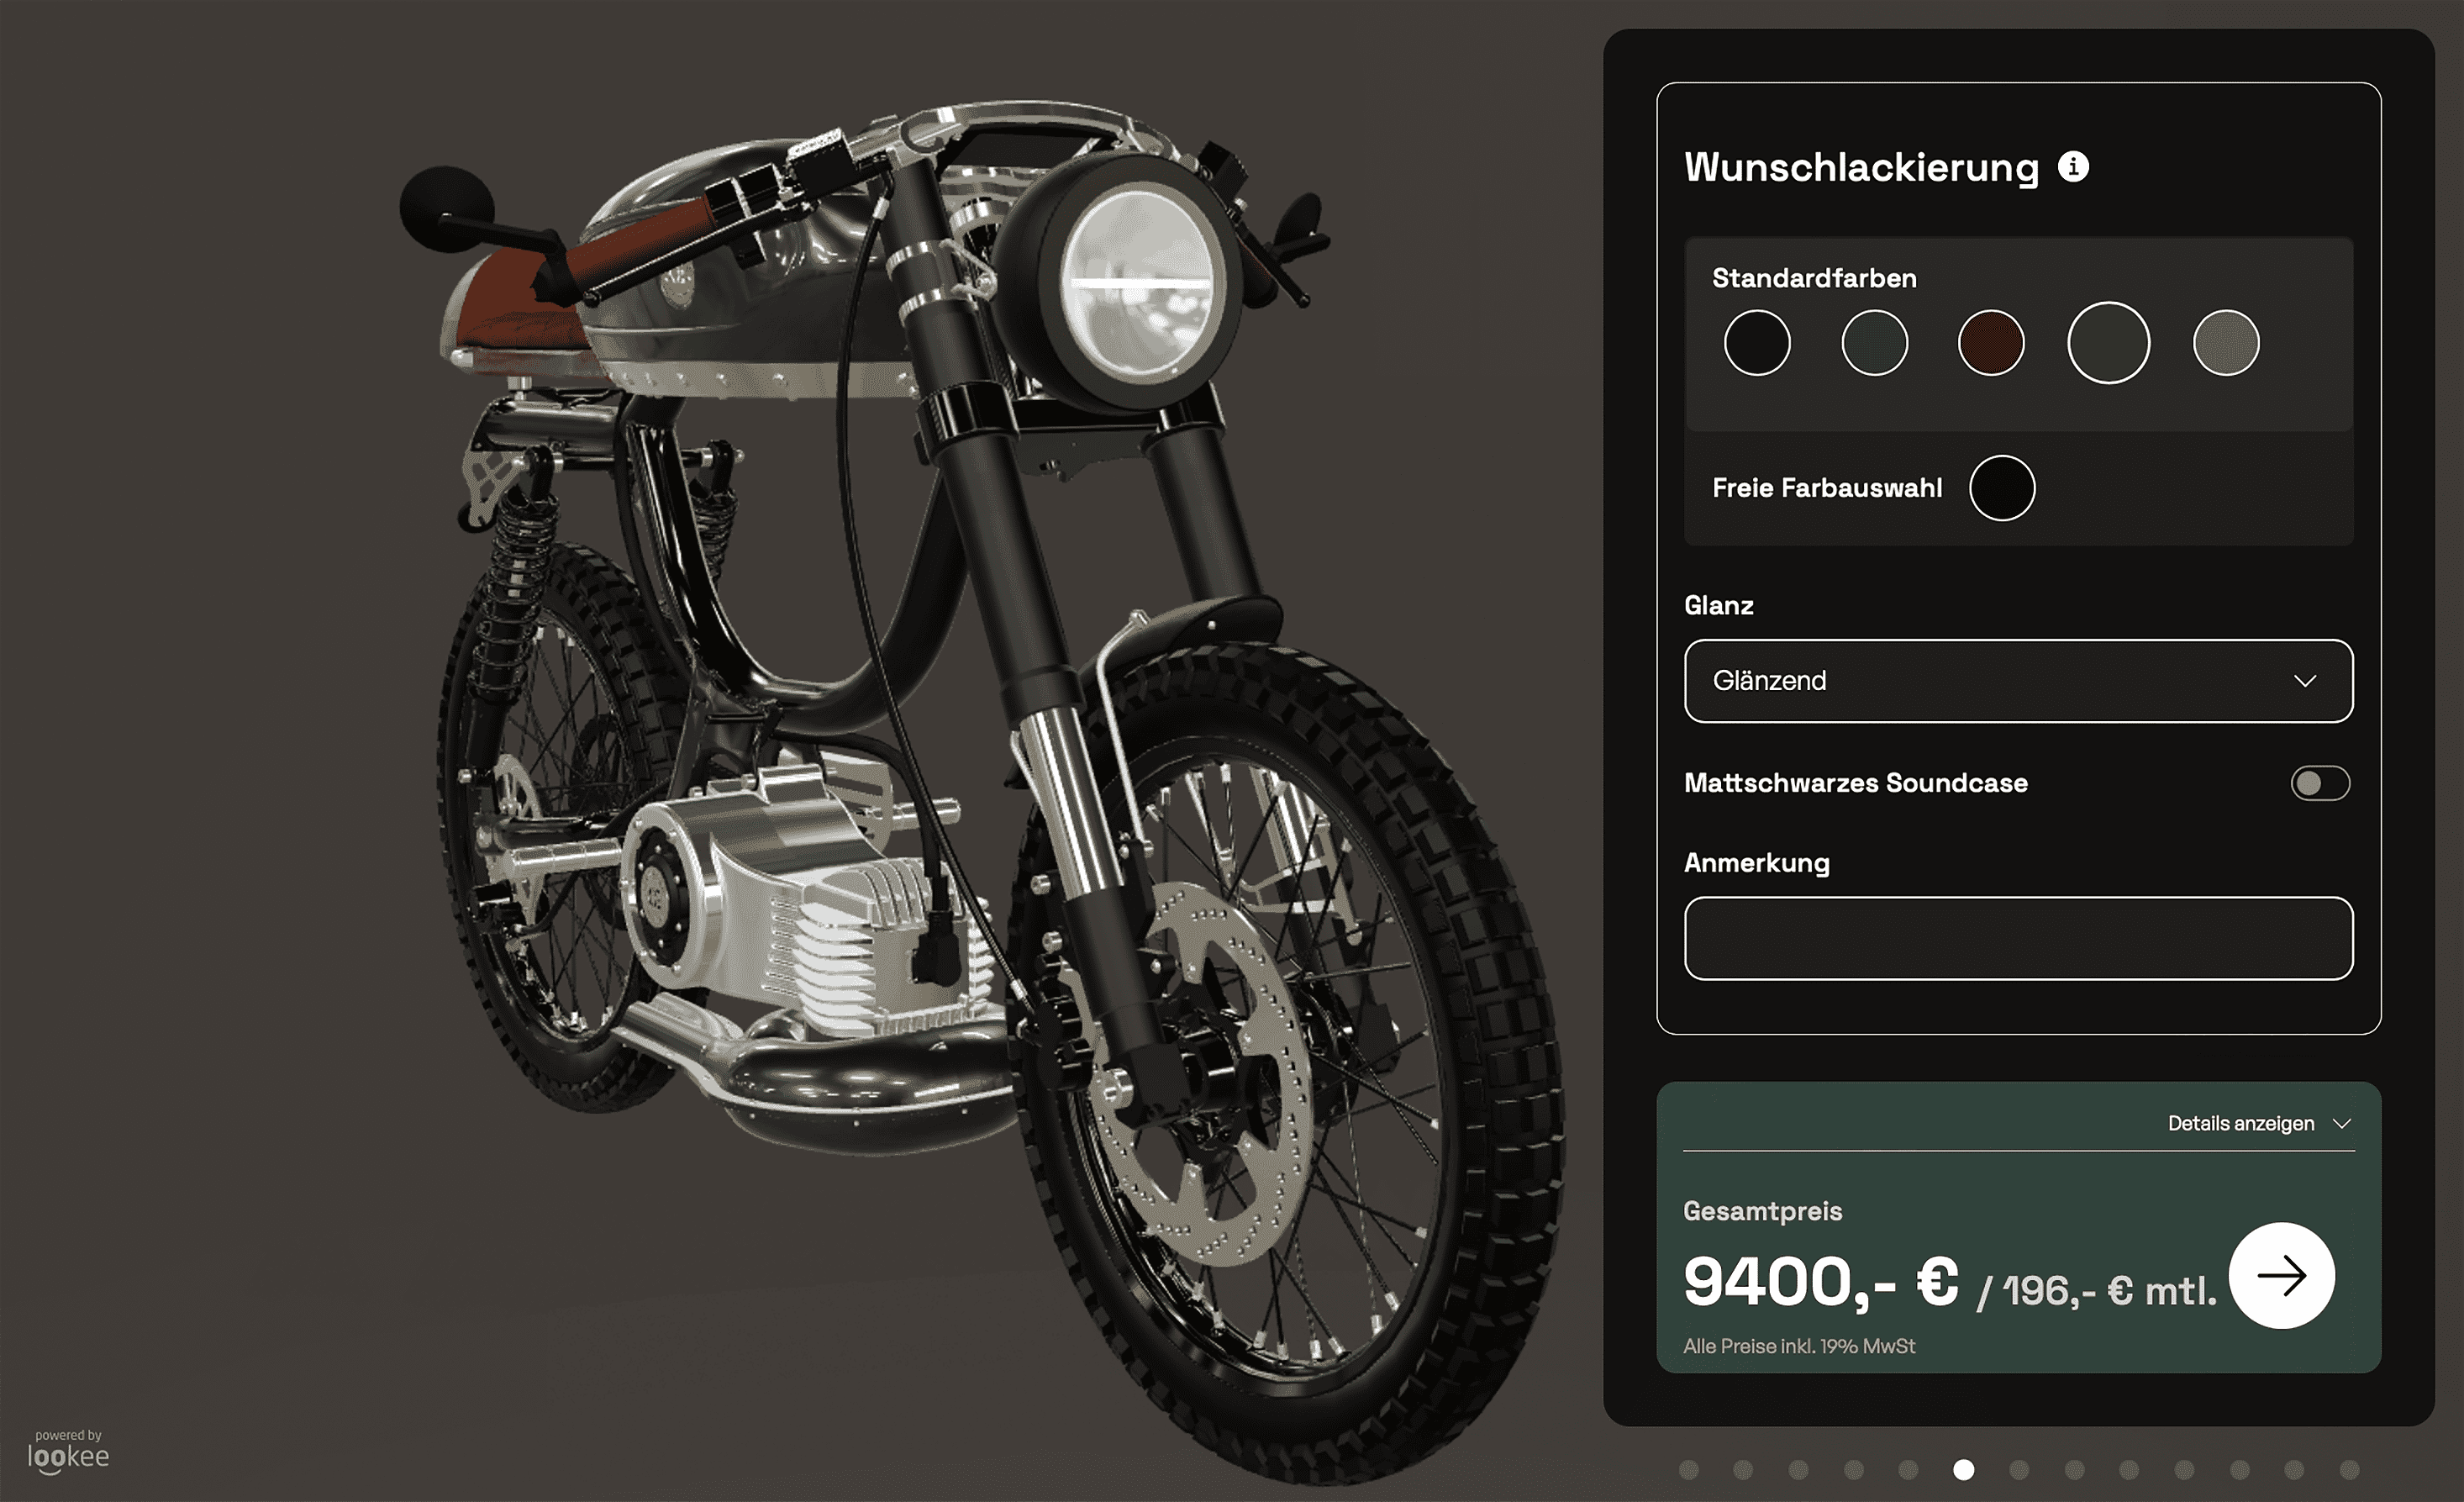Select the black Standardfarbe swatch
This screenshot has width=2464, height=1502.
[x=1757, y=342]
